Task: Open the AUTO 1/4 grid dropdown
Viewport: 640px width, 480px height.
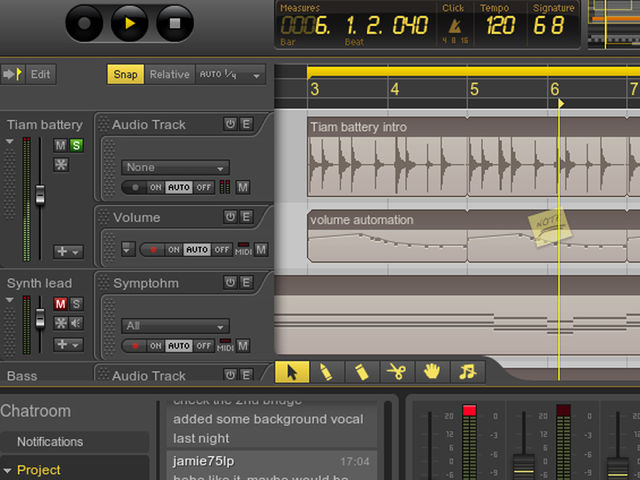Action: click(x=230, y=74)
